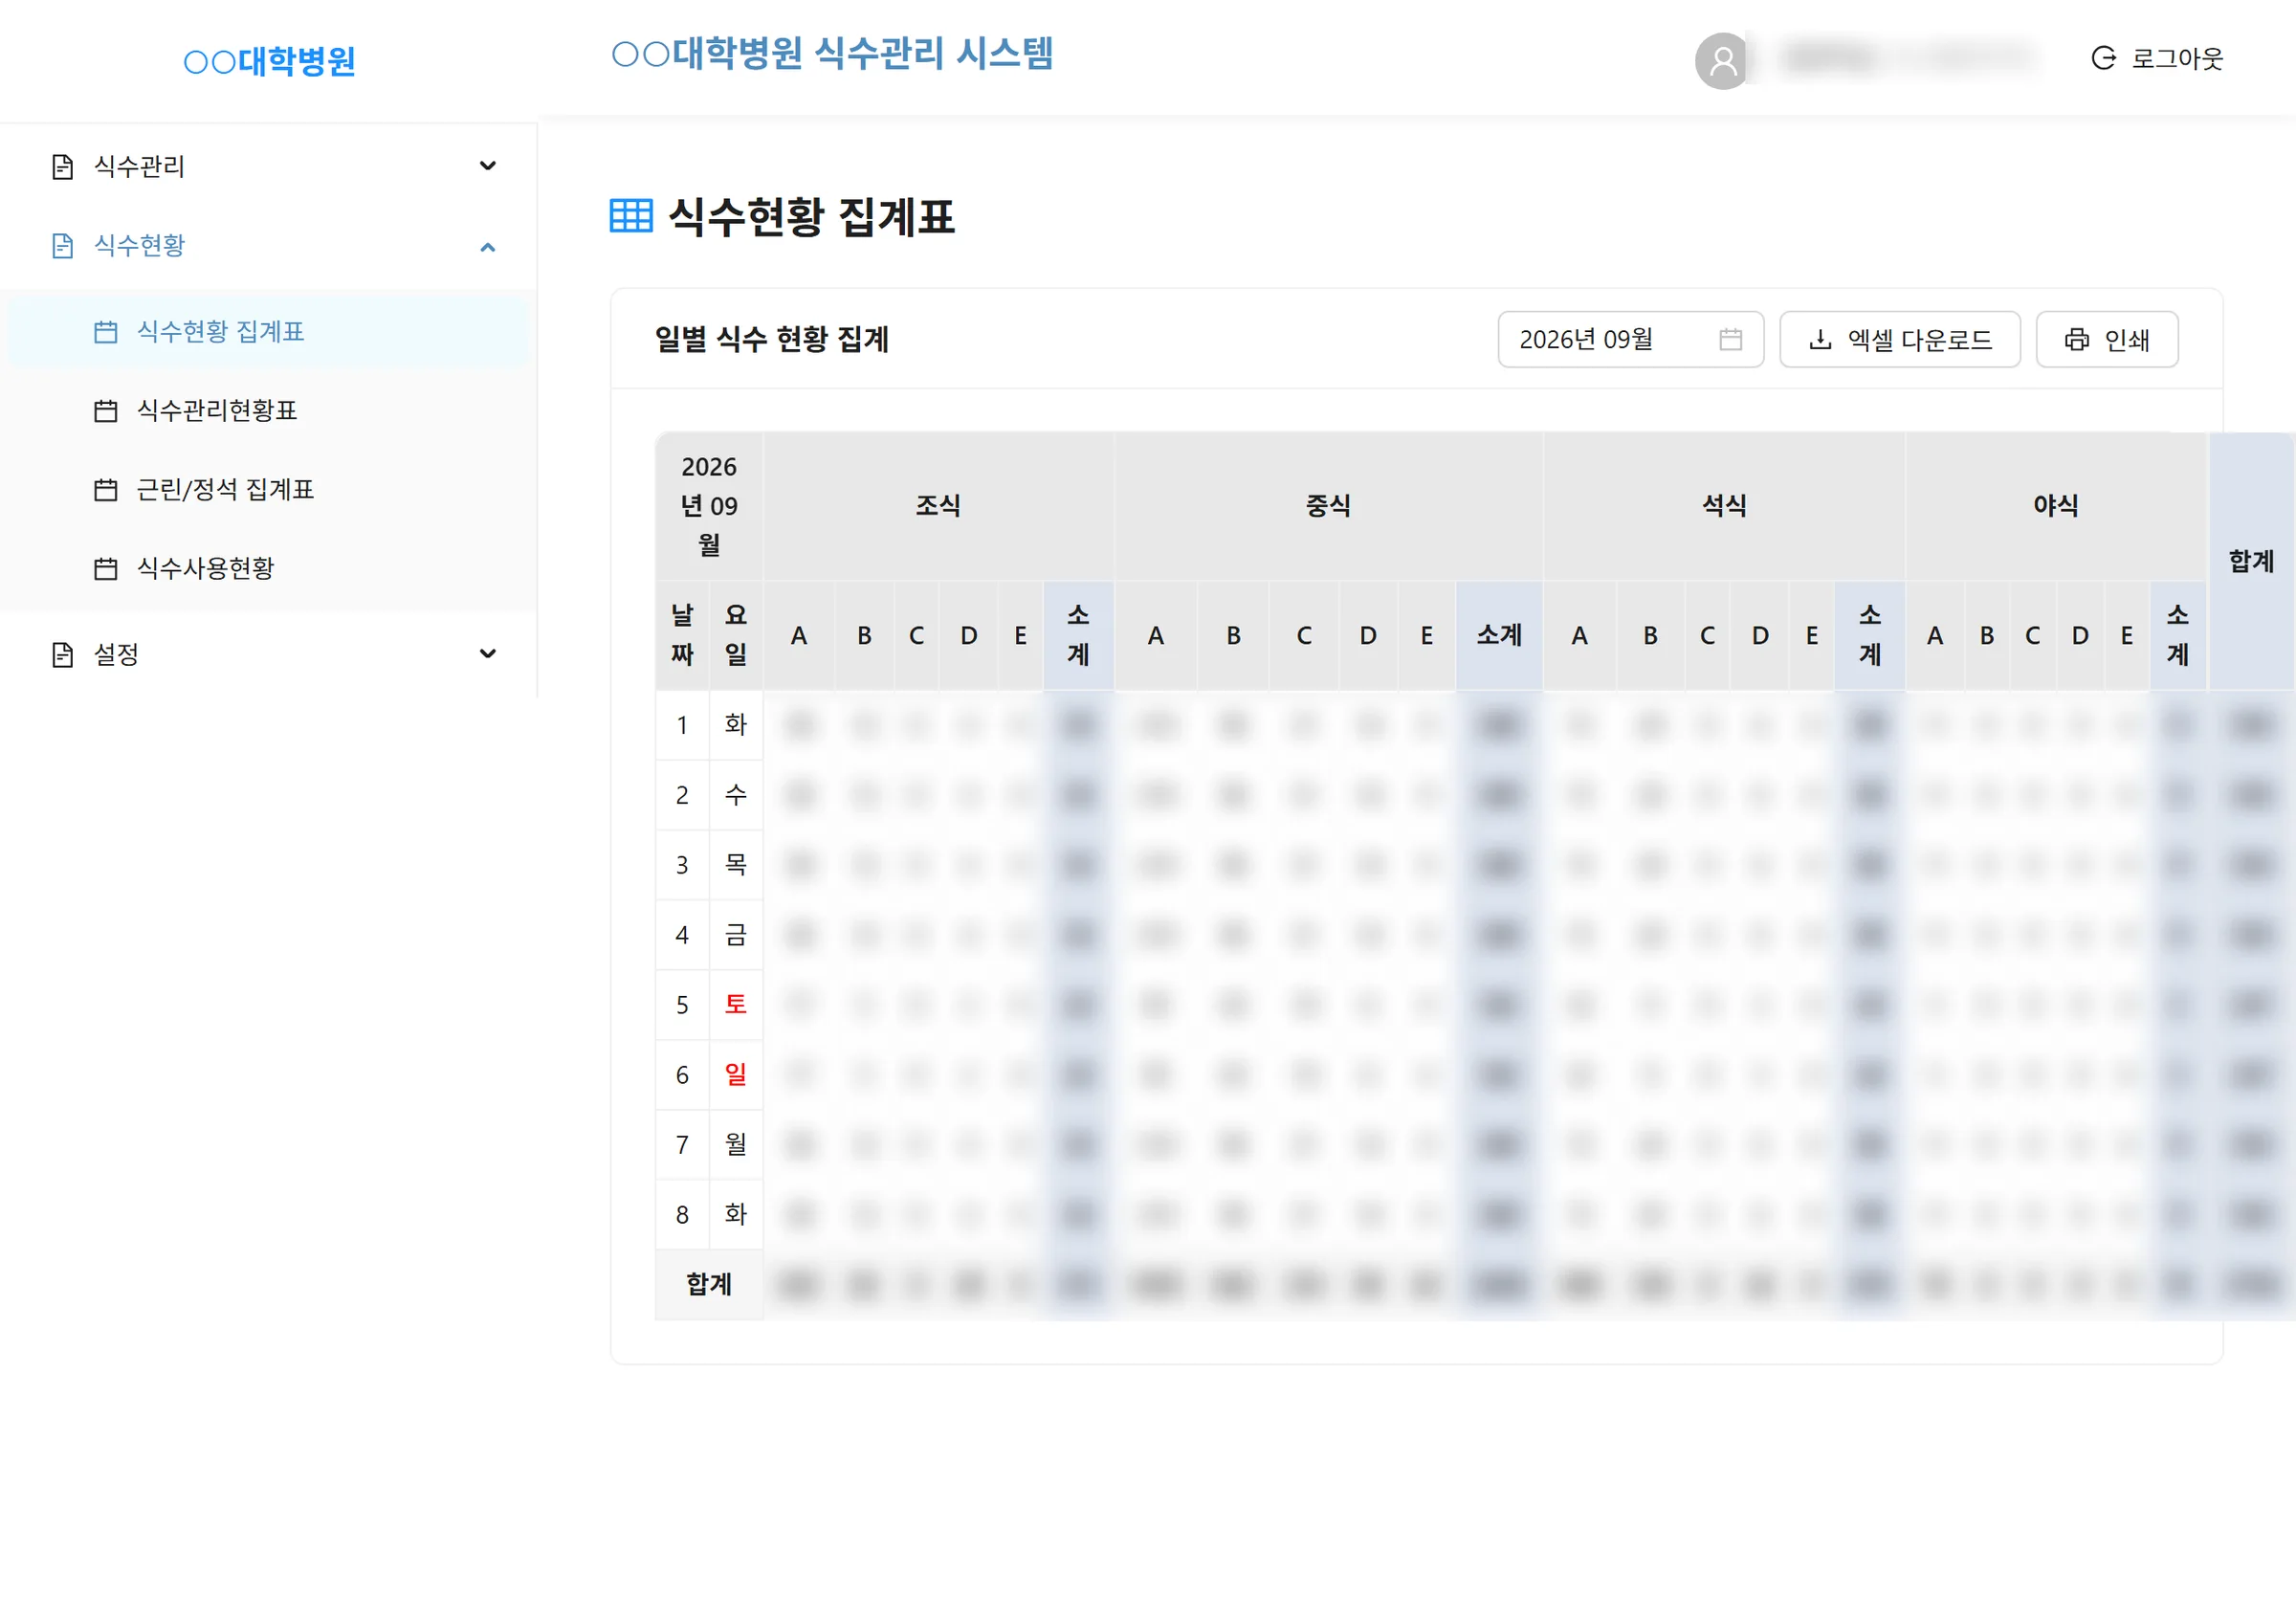The width and height of the screenshot is (2296, 1615).
Task: Click calendar icon beside 식수사용현황 menu
Action: coord(105,568)
